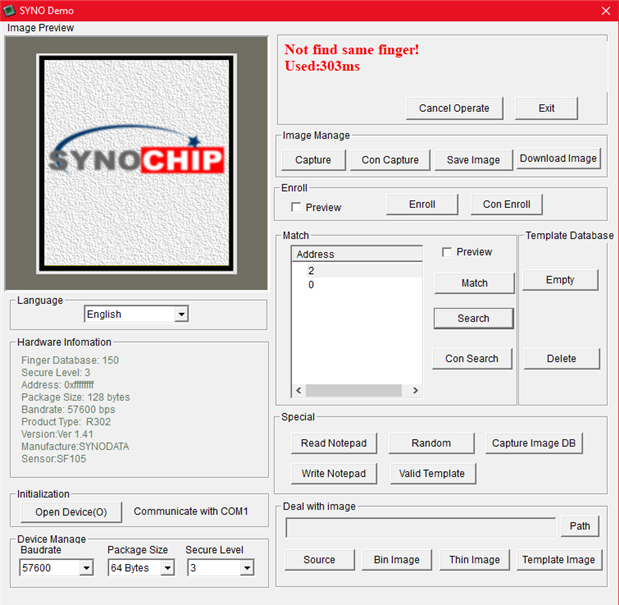Click the Exit button
Screen dimensions: 619x605
click(546, 108)
